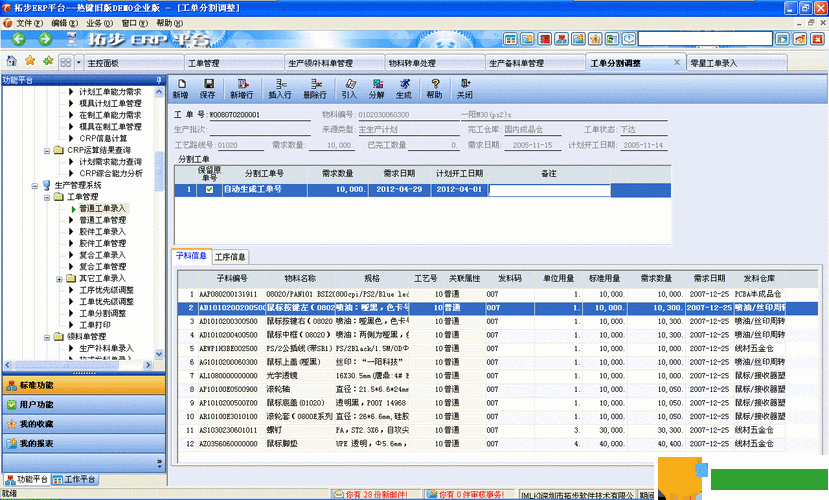Click the window tile grid icon

pyautogui.click(x=66, y=62)
